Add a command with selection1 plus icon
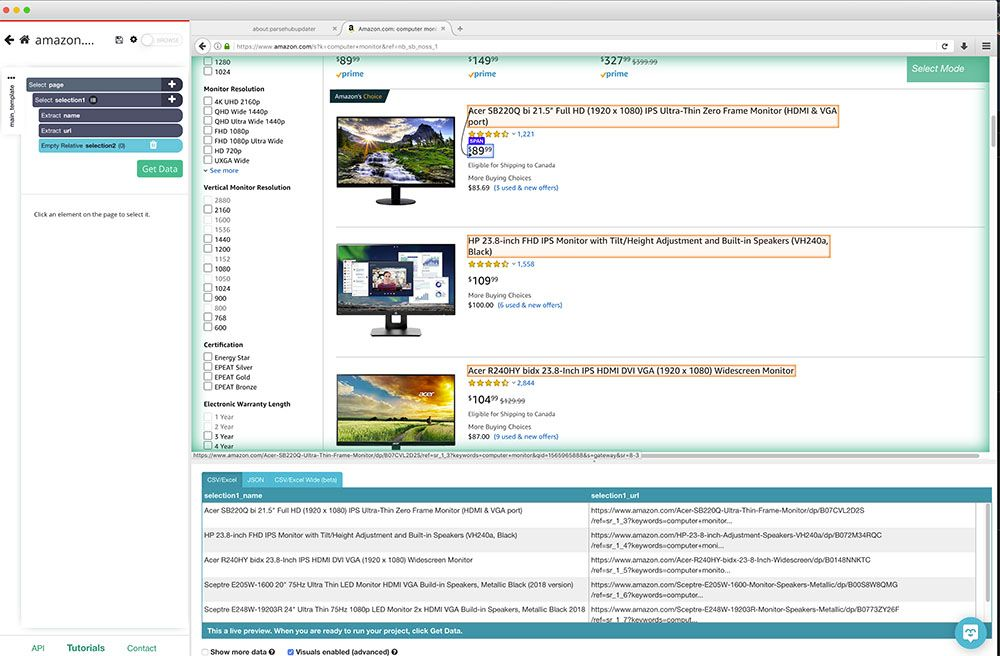 tap(172, 99)
